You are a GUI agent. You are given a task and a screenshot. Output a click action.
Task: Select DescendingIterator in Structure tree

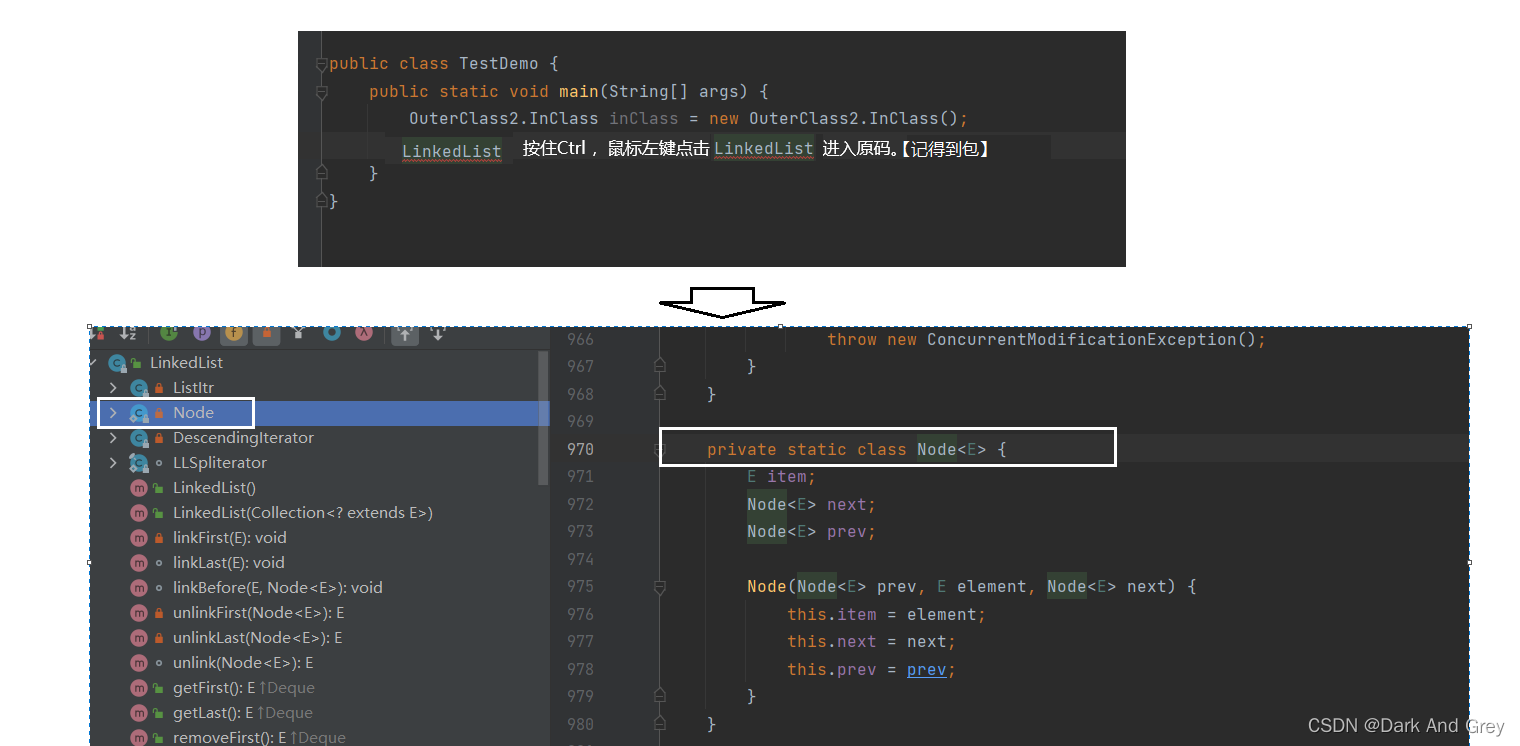point(243,438)
